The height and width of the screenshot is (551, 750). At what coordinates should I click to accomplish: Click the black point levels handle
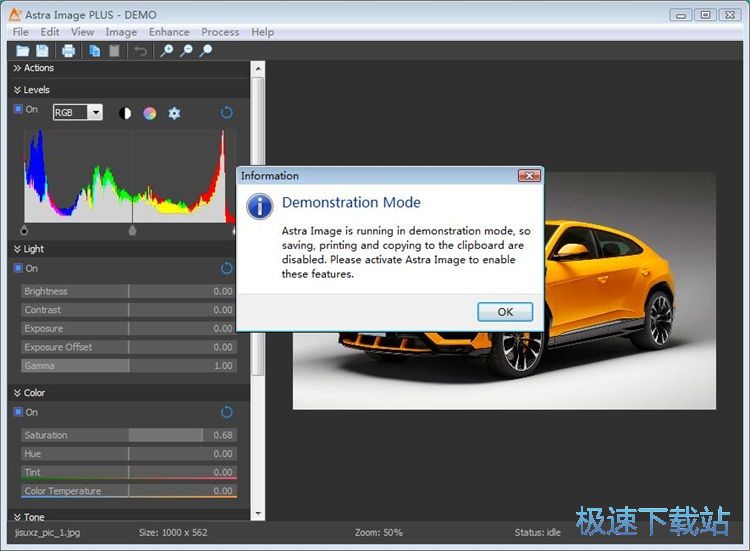tap(24, 231)
